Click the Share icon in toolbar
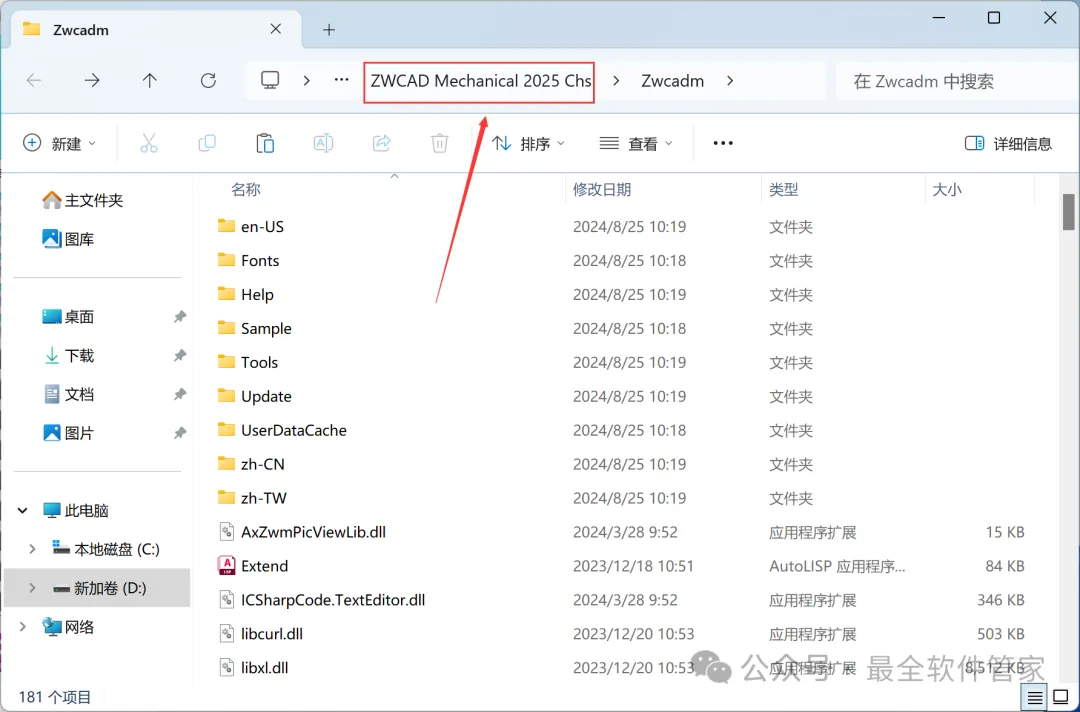This screenshot has height=712, width=1080. [382, 143]
